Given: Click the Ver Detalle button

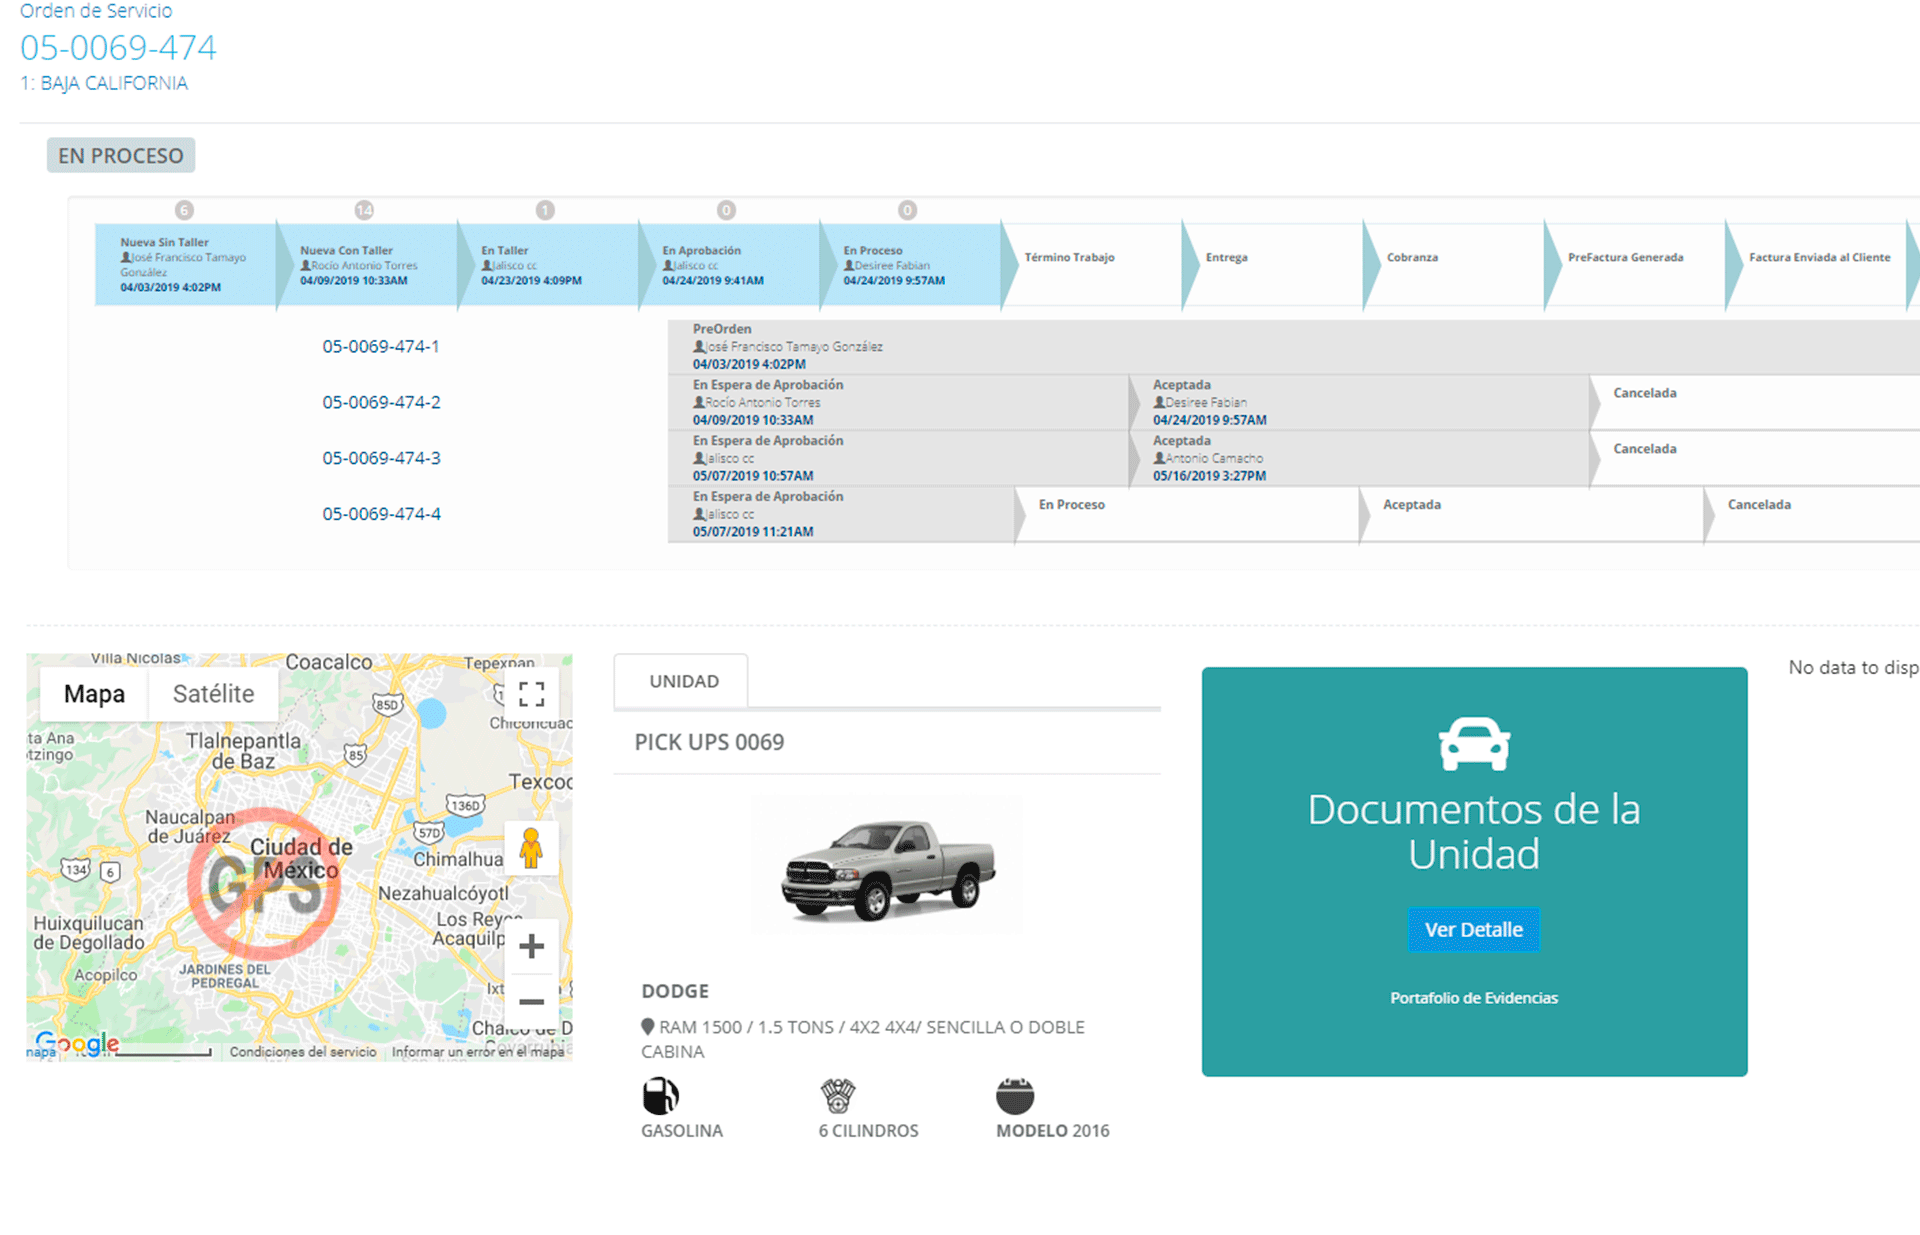Looking at the screenshot, I should [x=1474, y=929].
